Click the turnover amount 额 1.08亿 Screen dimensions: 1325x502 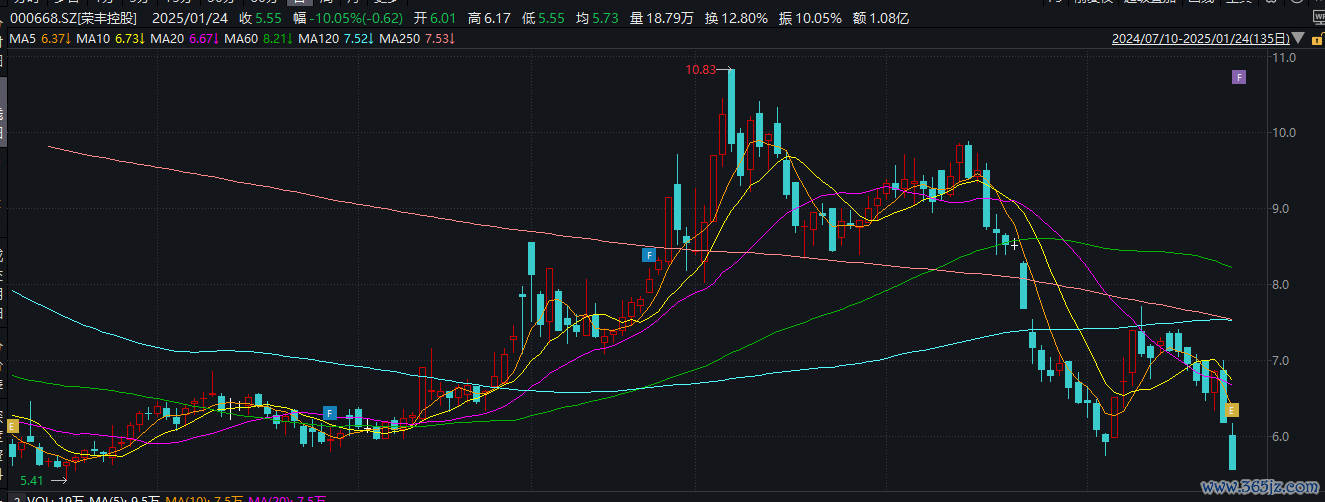(881, 19)
